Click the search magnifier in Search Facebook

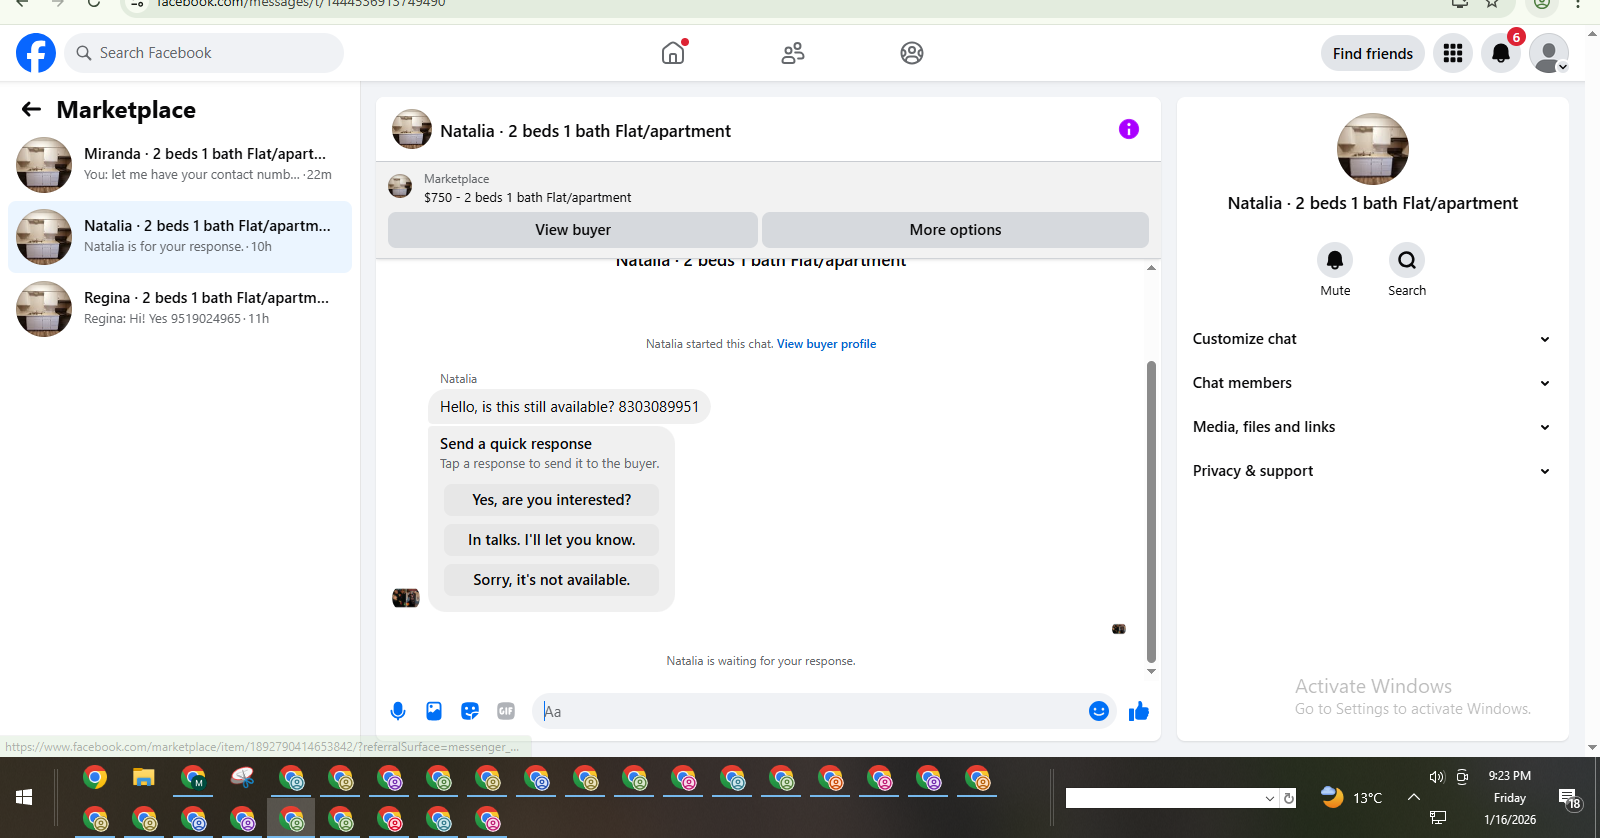84,53
